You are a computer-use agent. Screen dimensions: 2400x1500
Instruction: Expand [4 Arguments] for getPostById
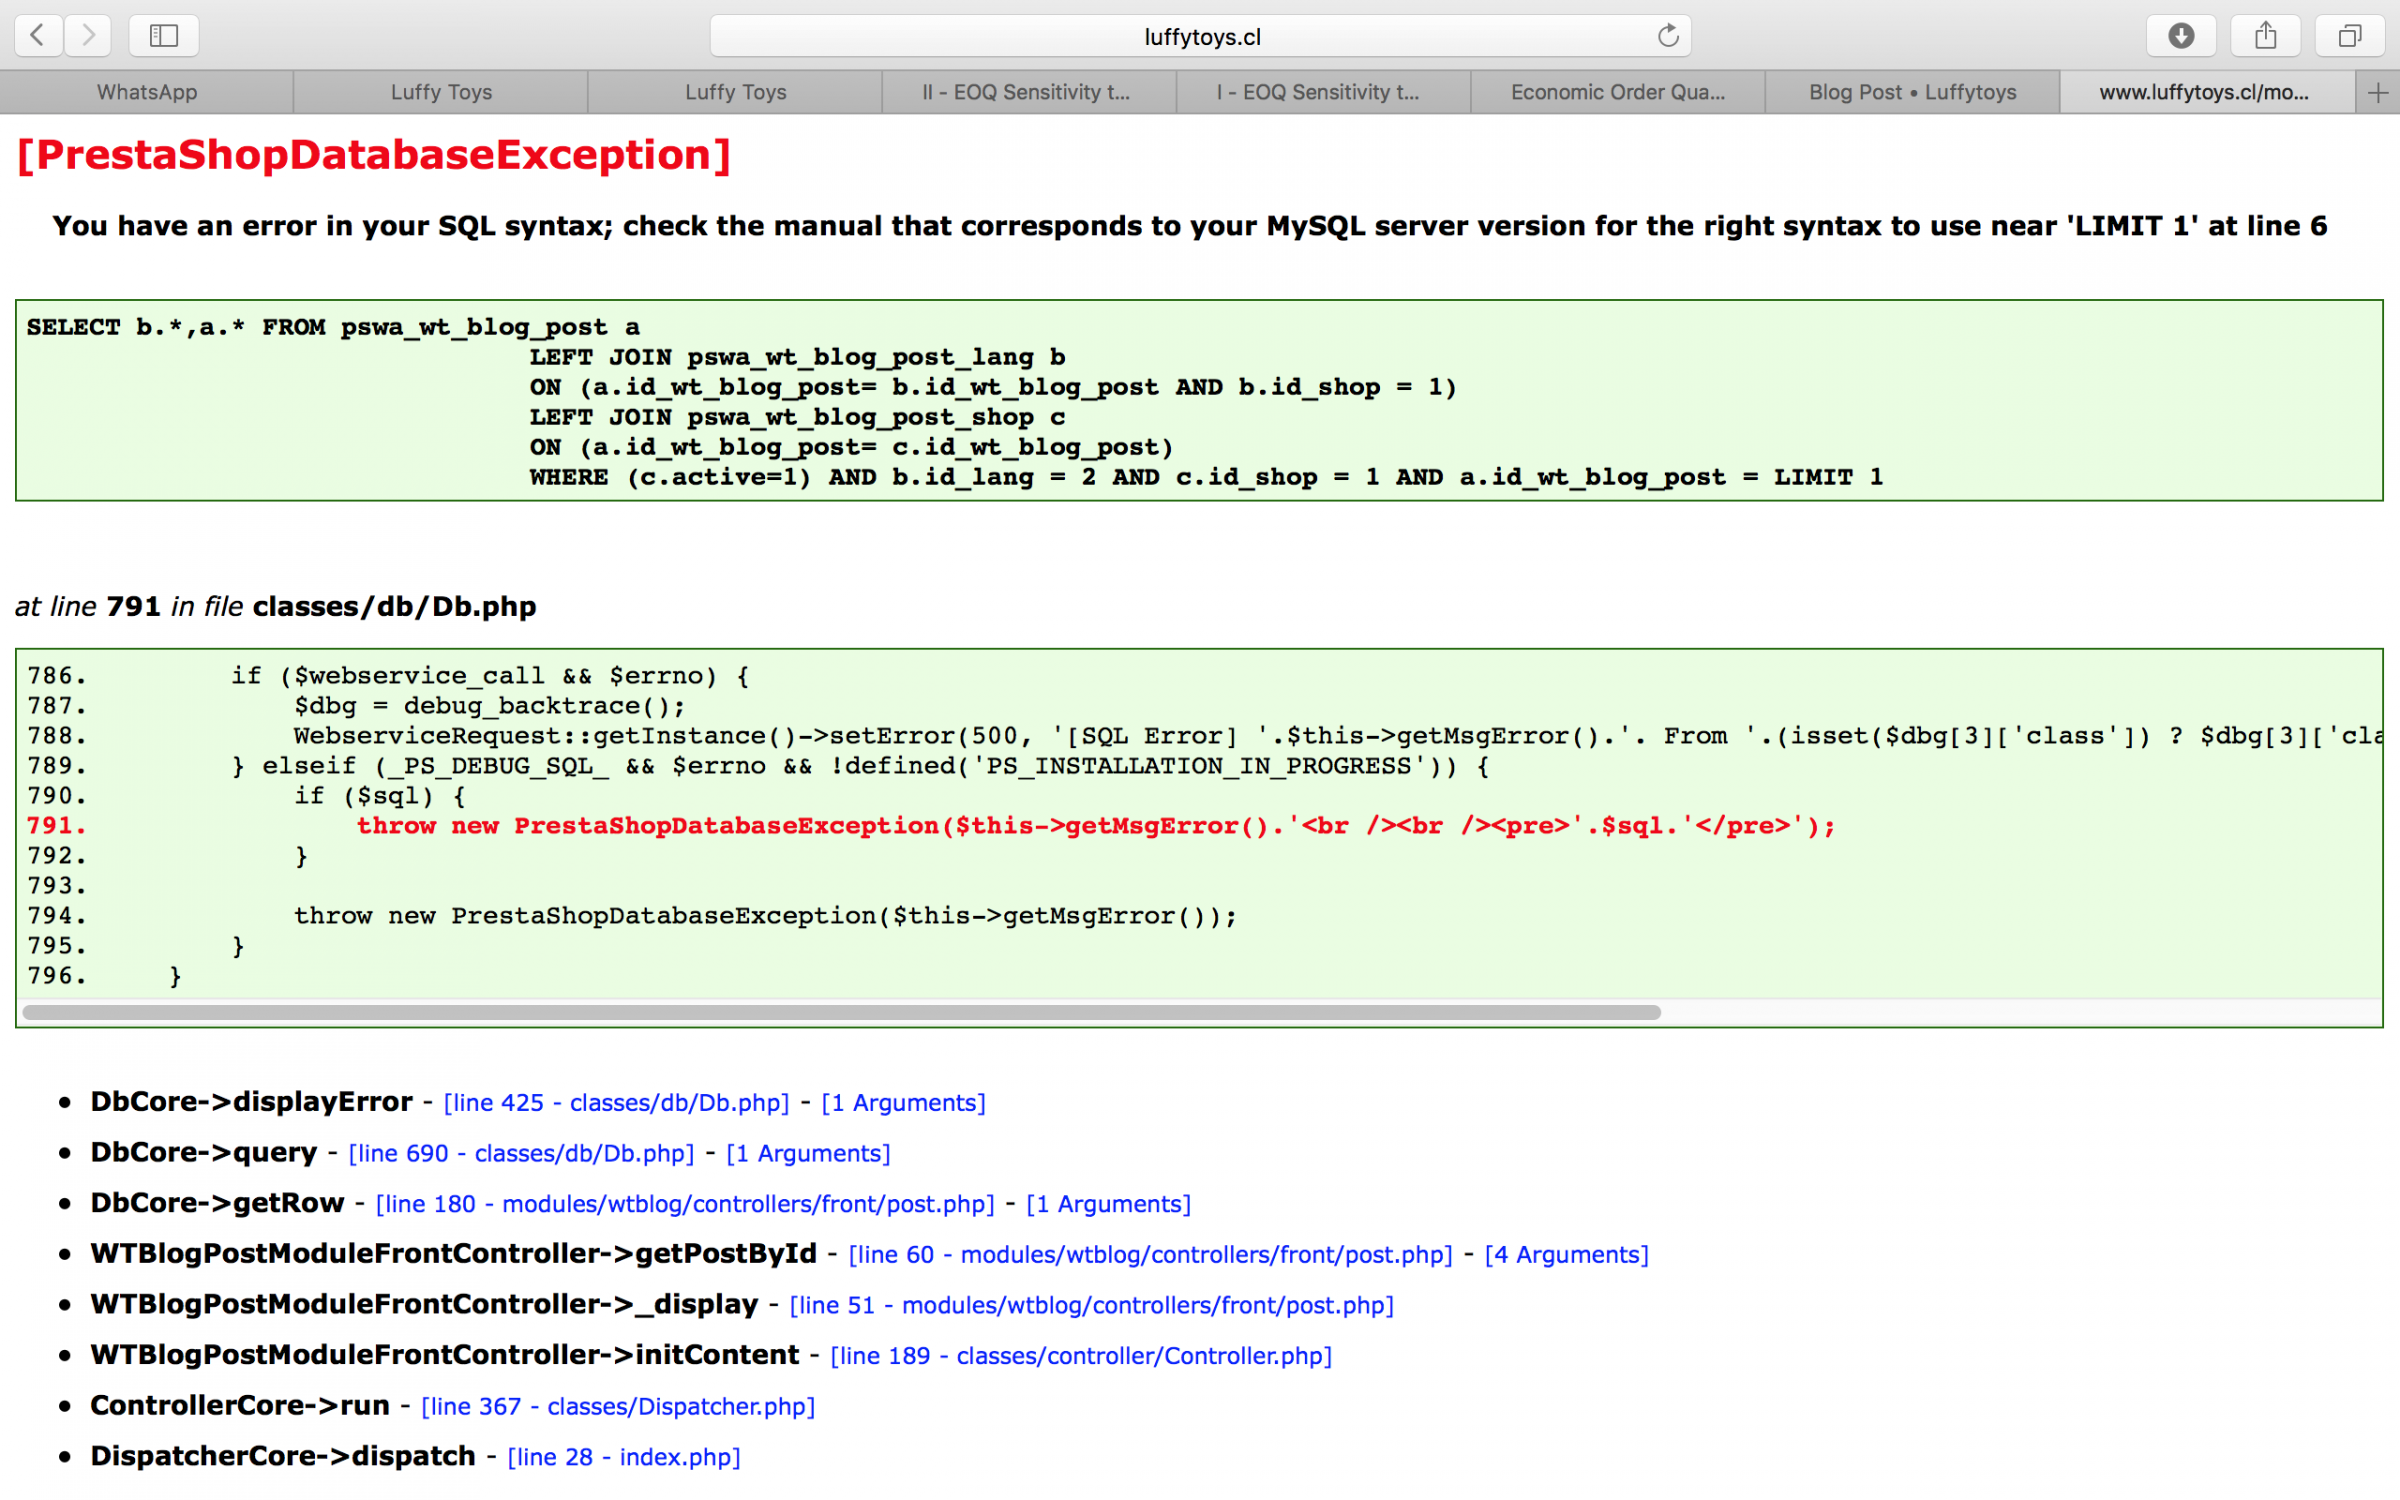click(x=1566, y=1255)
